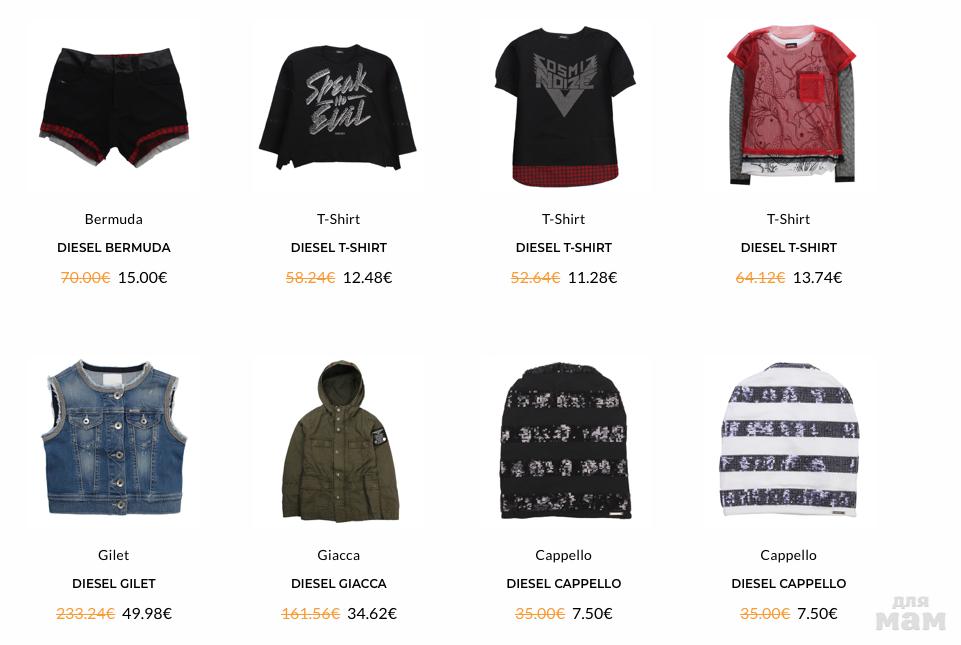Select the red mesh layered t-shirt image
The image size is (961, 645).
click(790, 104)
